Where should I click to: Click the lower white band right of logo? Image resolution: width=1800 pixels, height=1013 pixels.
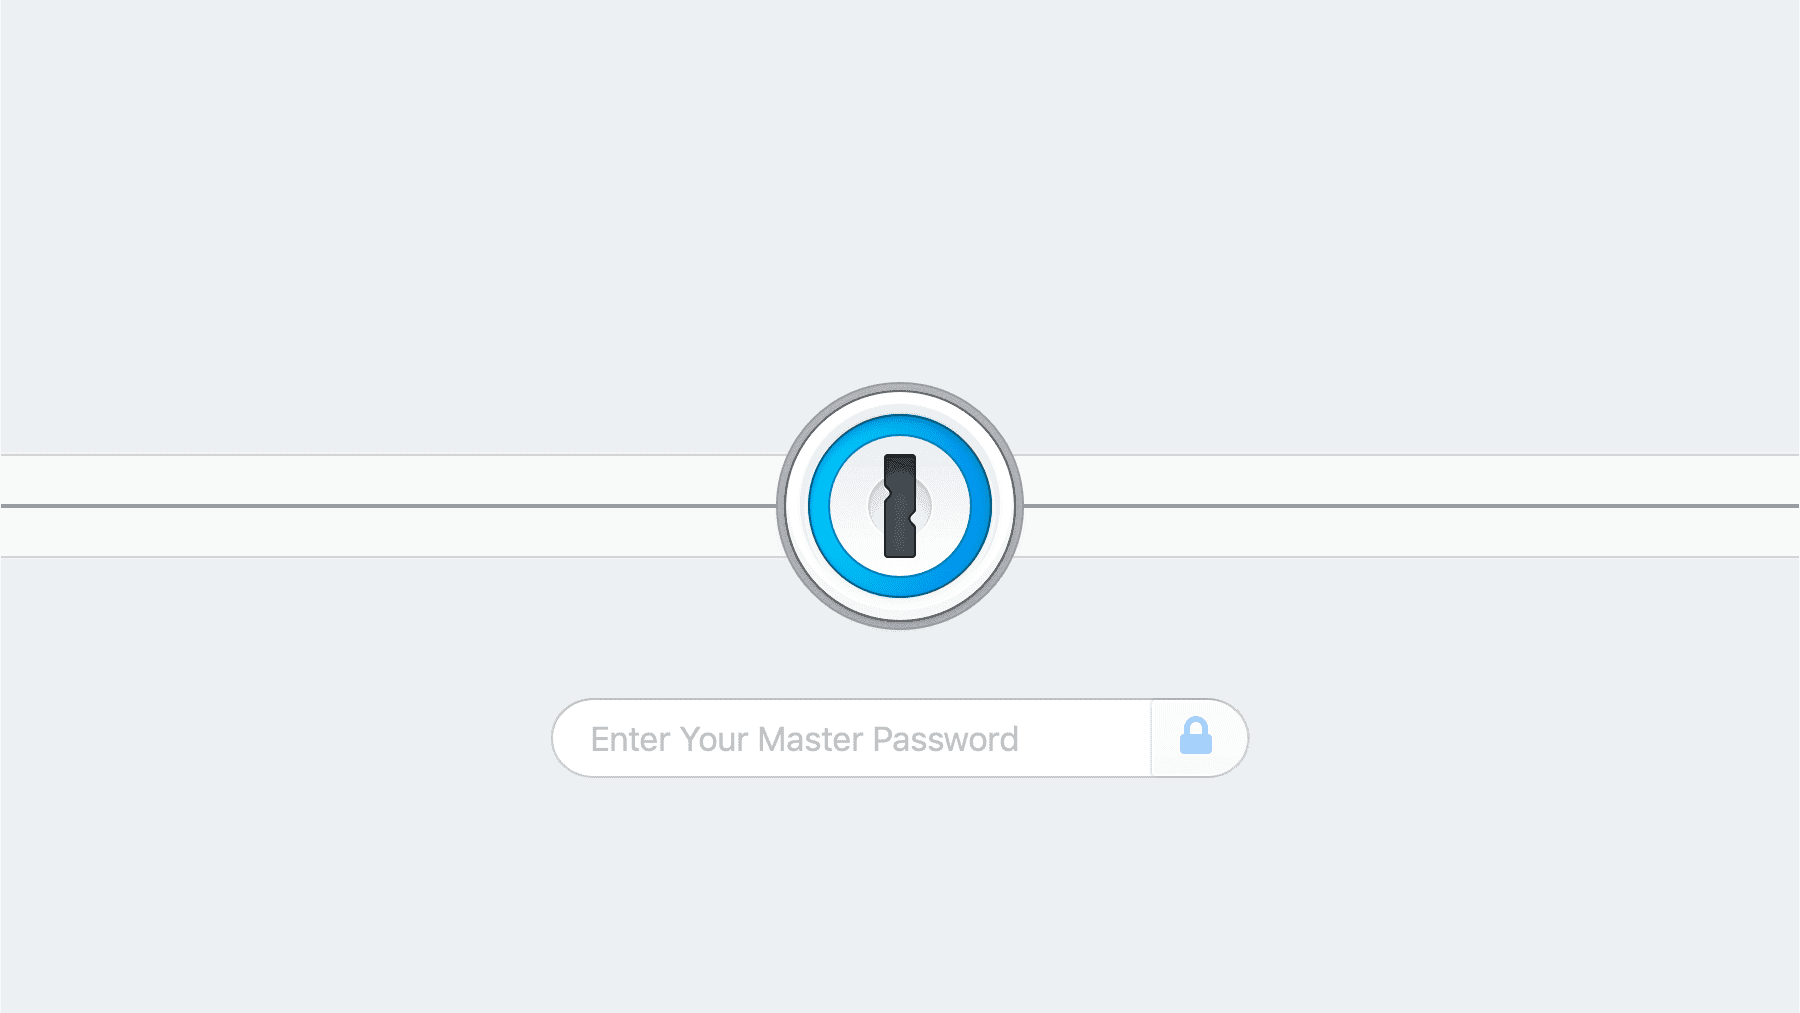(1411, 532)
